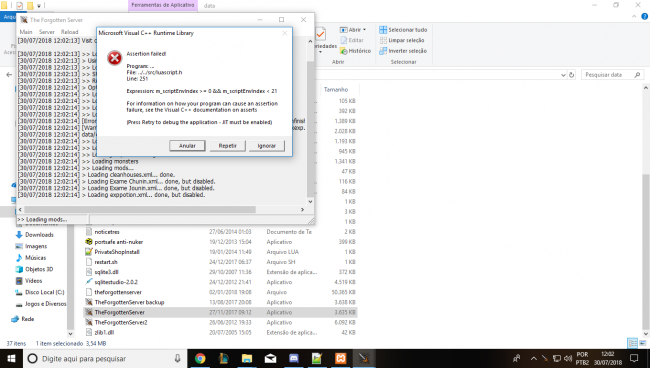The height and width of the screenshot is (368, 650).
Task: Open the Discord icon in taskbar
Action: coord(293,358)
